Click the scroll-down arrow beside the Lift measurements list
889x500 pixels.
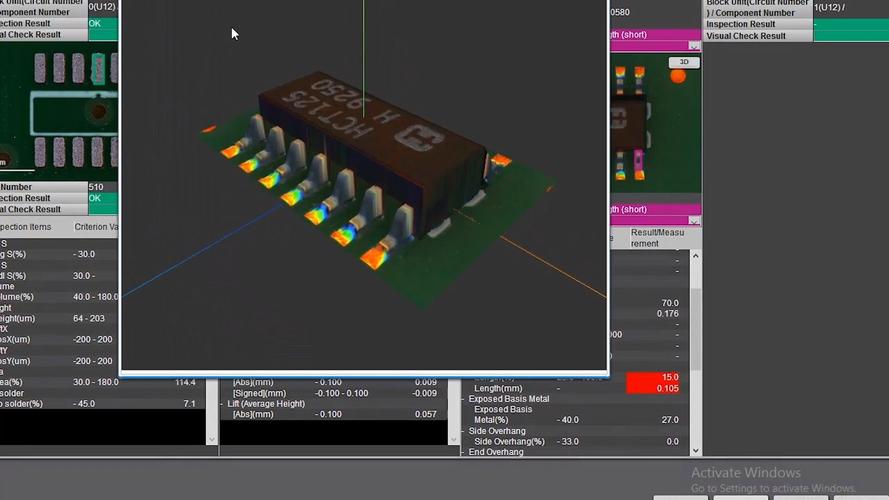pyautogui.click(x=454, y=439)
